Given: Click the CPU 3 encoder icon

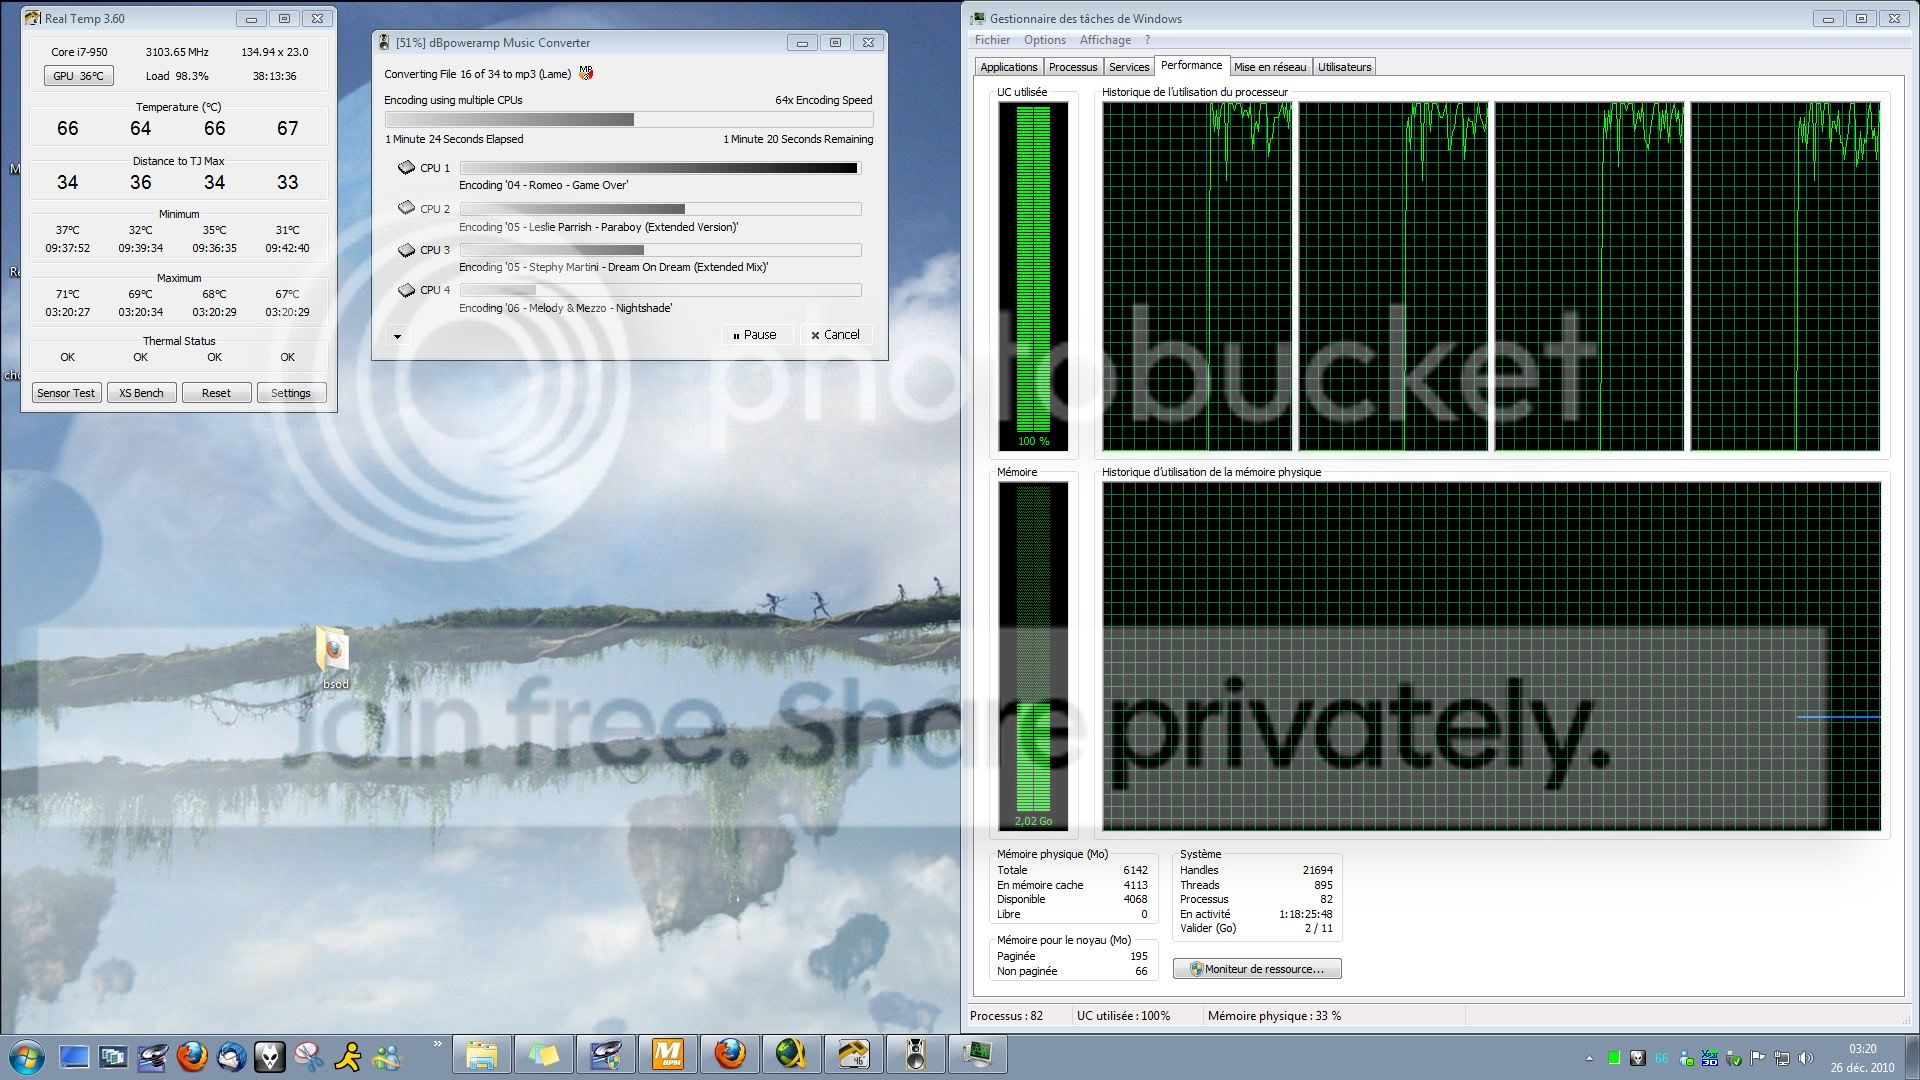Looking at the screenshot, I should tap(406, 249).
